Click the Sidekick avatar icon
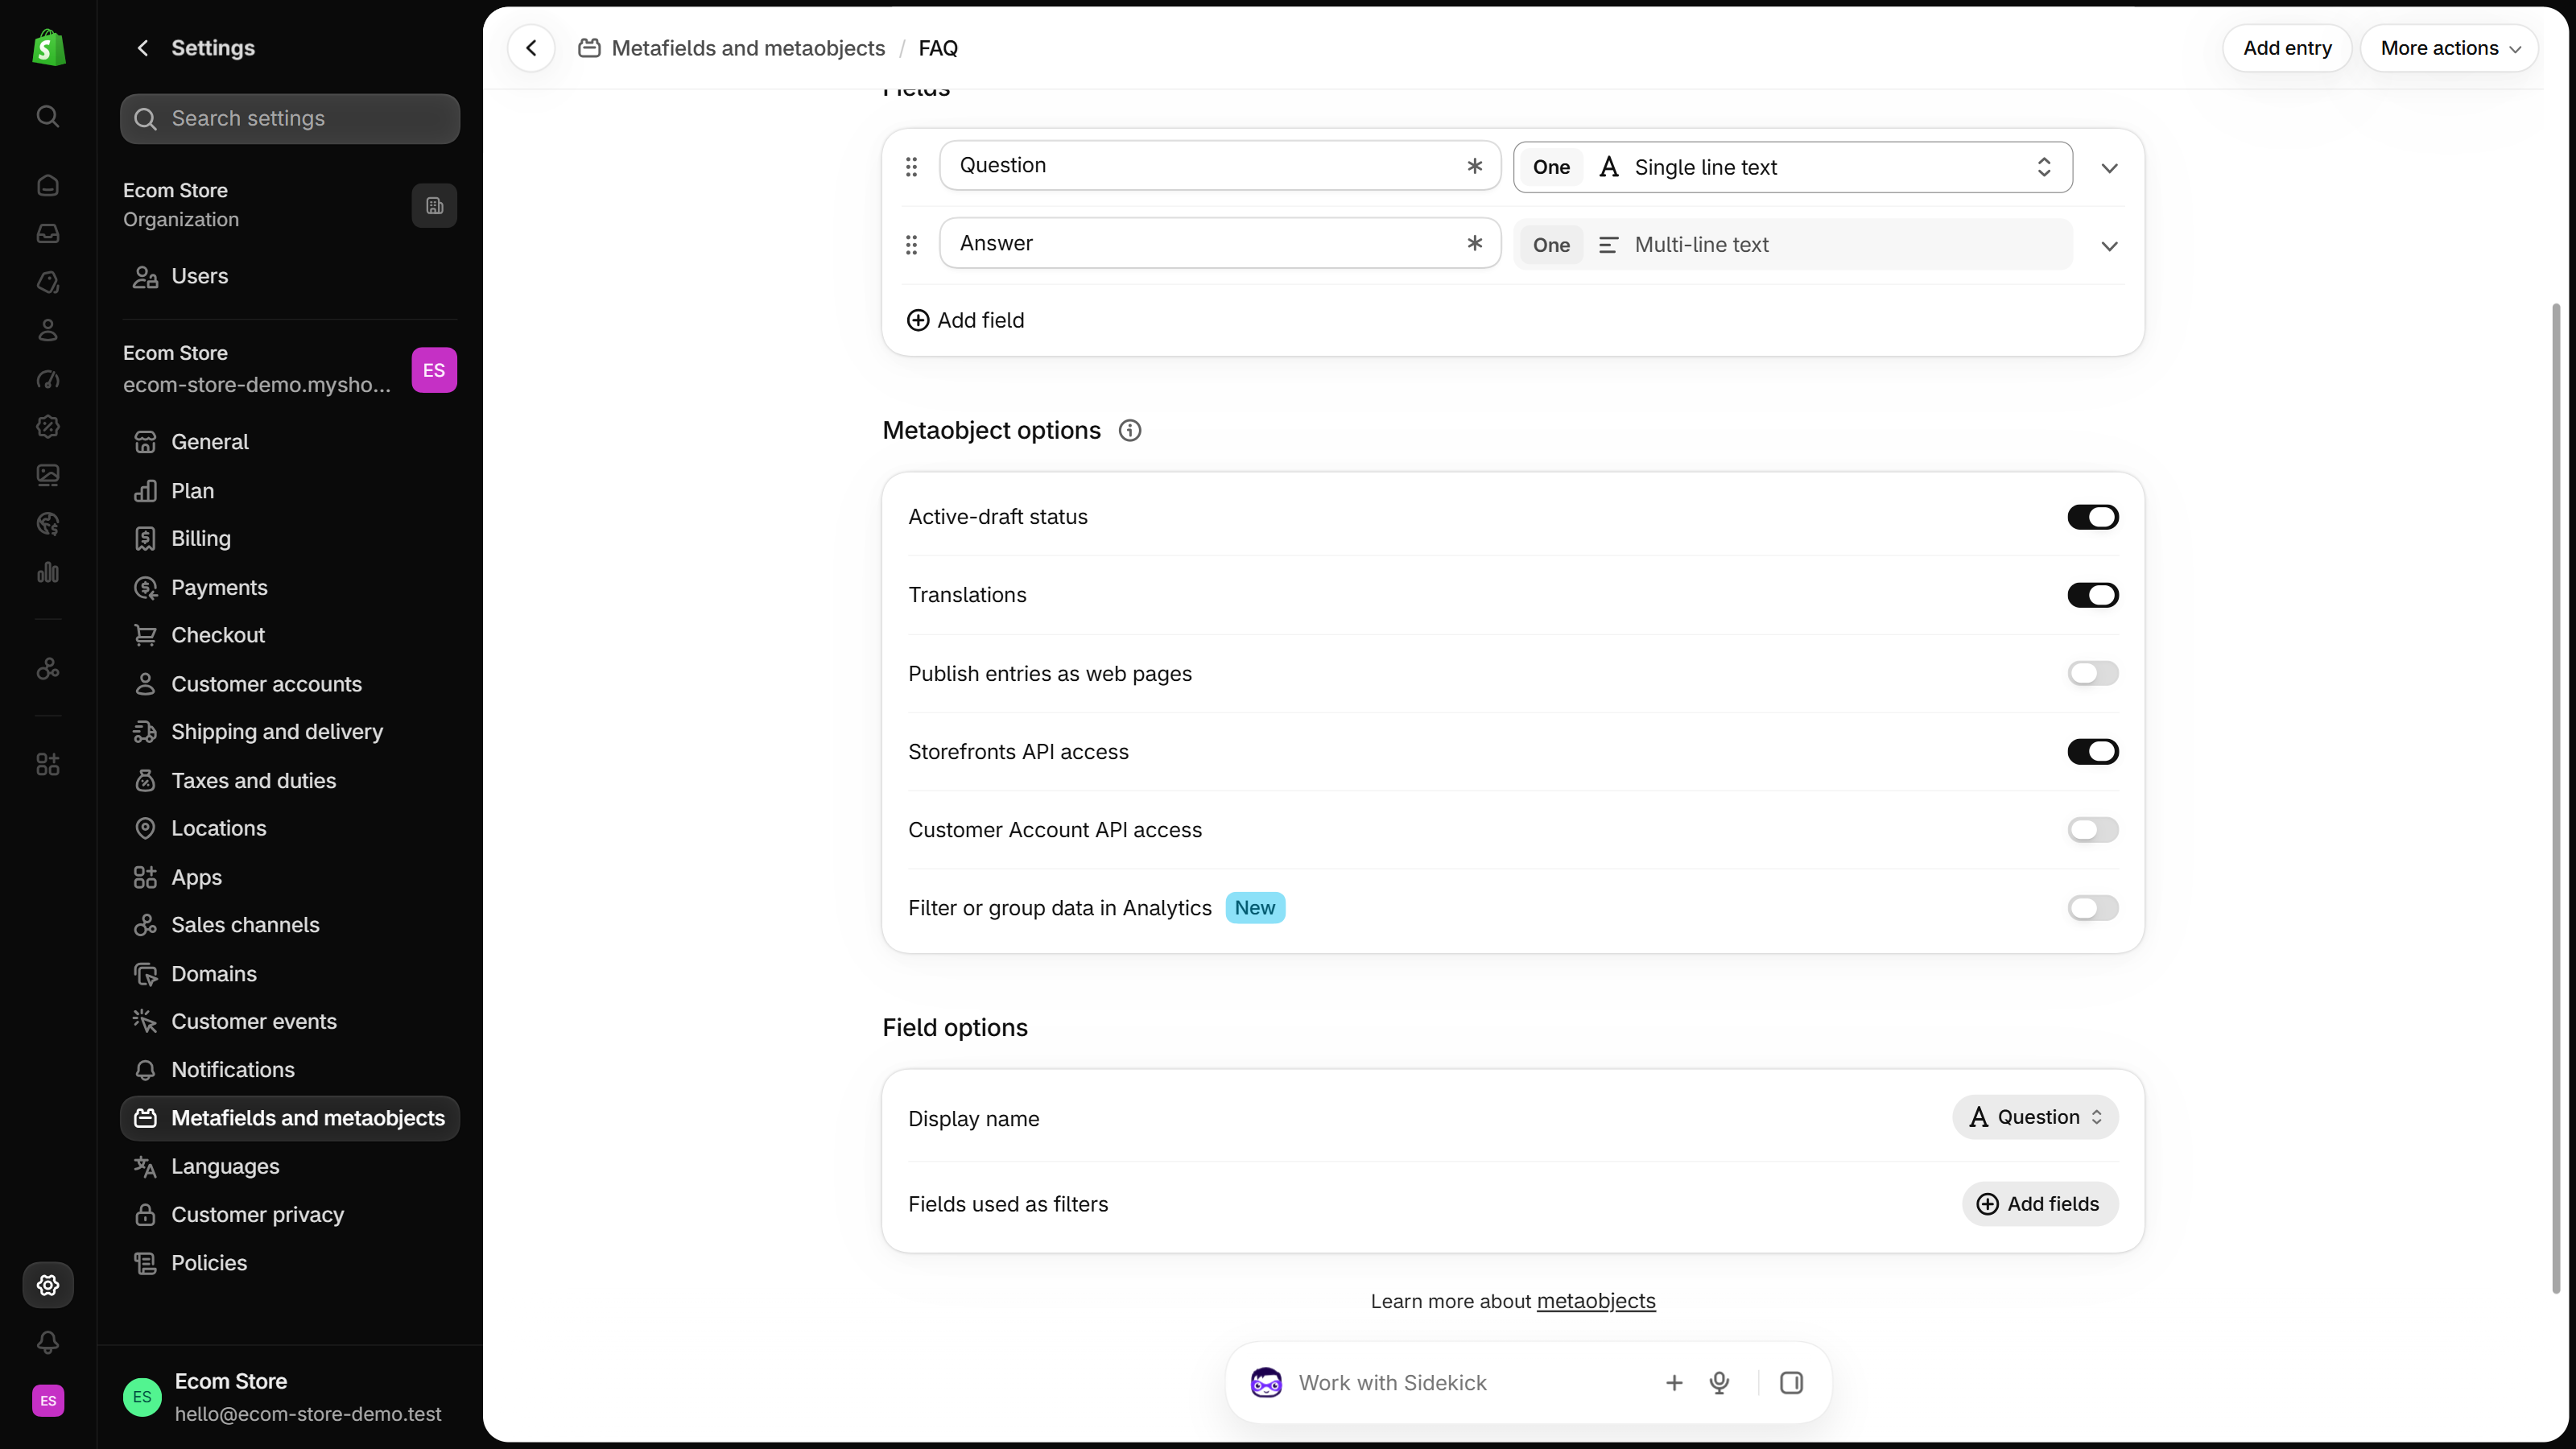This screenshot has height=1449, width=2576. tap(1266, 1383)
